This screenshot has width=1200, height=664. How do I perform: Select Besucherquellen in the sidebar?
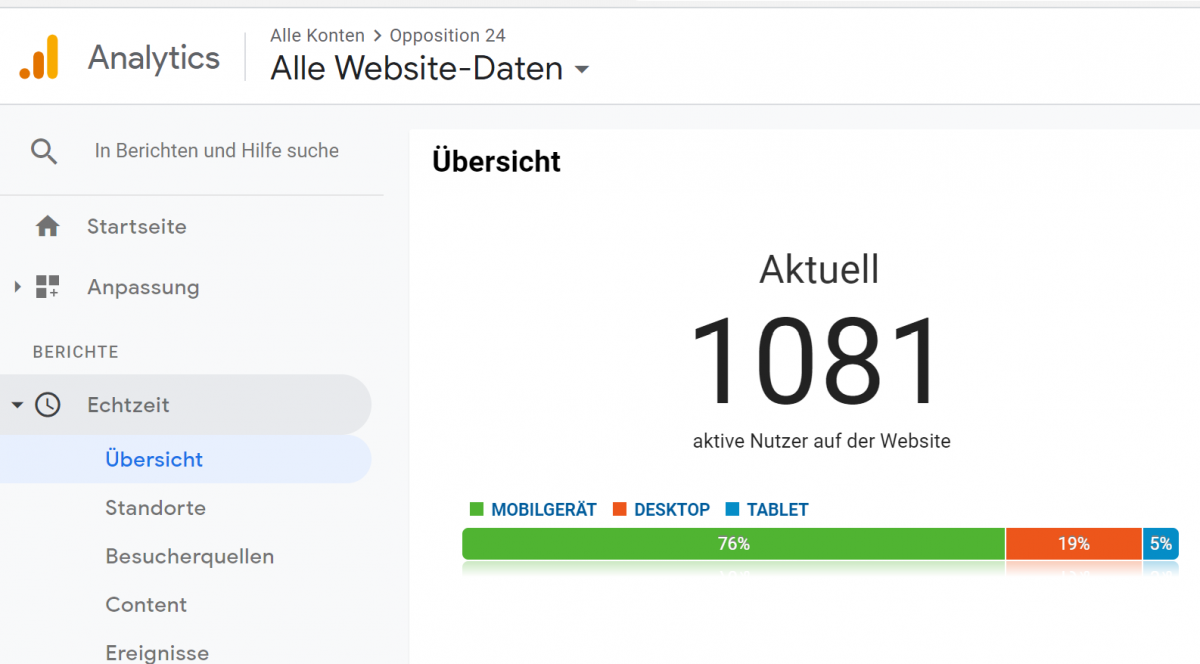click(x=189, y=556)
